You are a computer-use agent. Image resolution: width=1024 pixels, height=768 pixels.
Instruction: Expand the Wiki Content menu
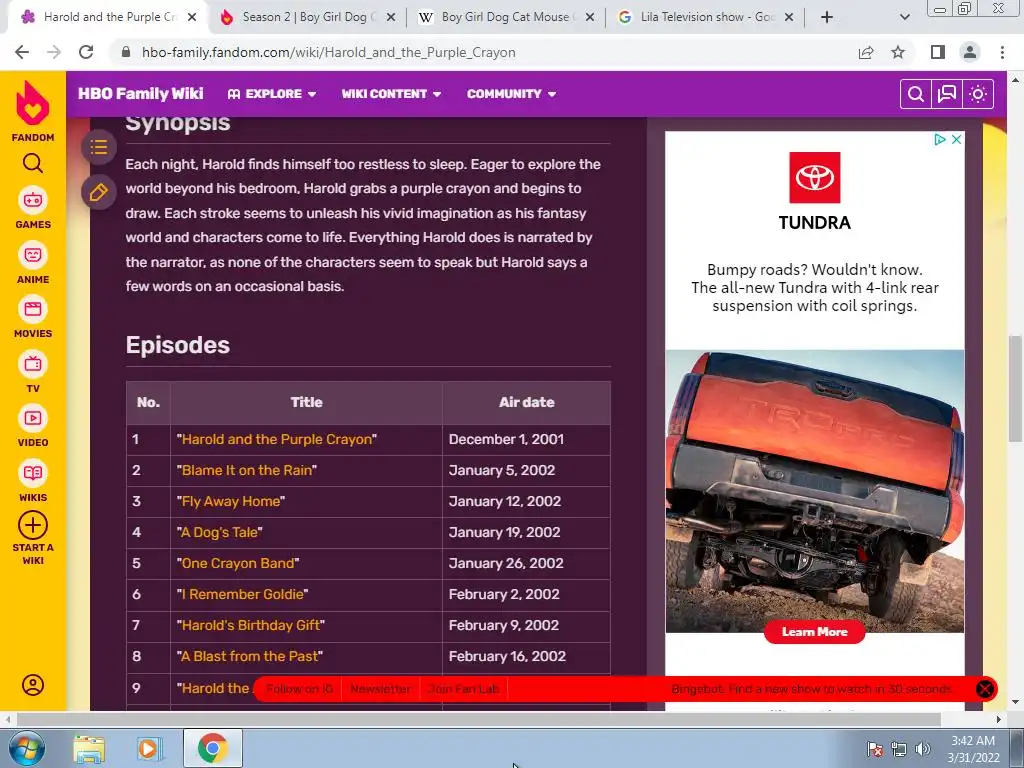tap(391, 94)
